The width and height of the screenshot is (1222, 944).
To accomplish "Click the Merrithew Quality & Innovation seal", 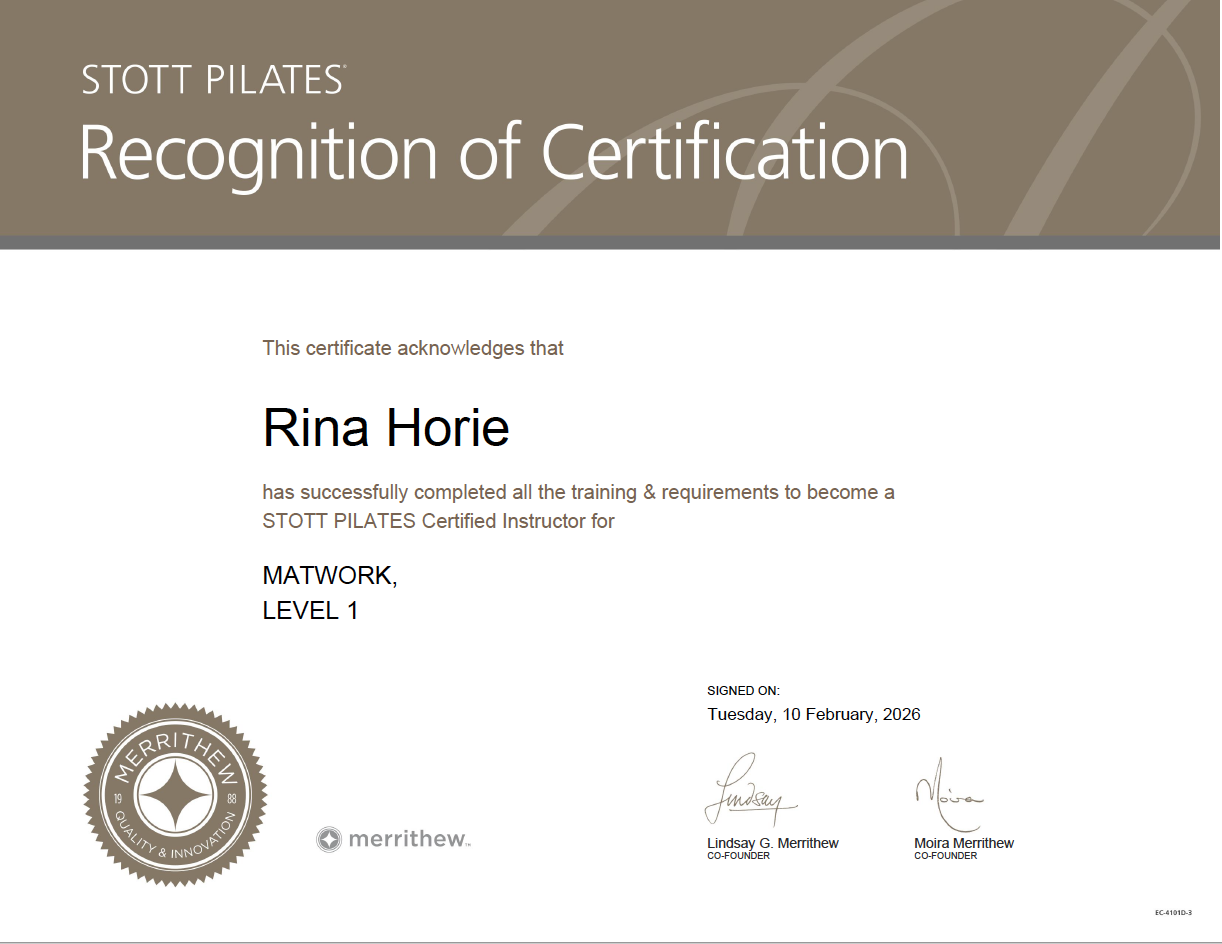I will (175, 794).
